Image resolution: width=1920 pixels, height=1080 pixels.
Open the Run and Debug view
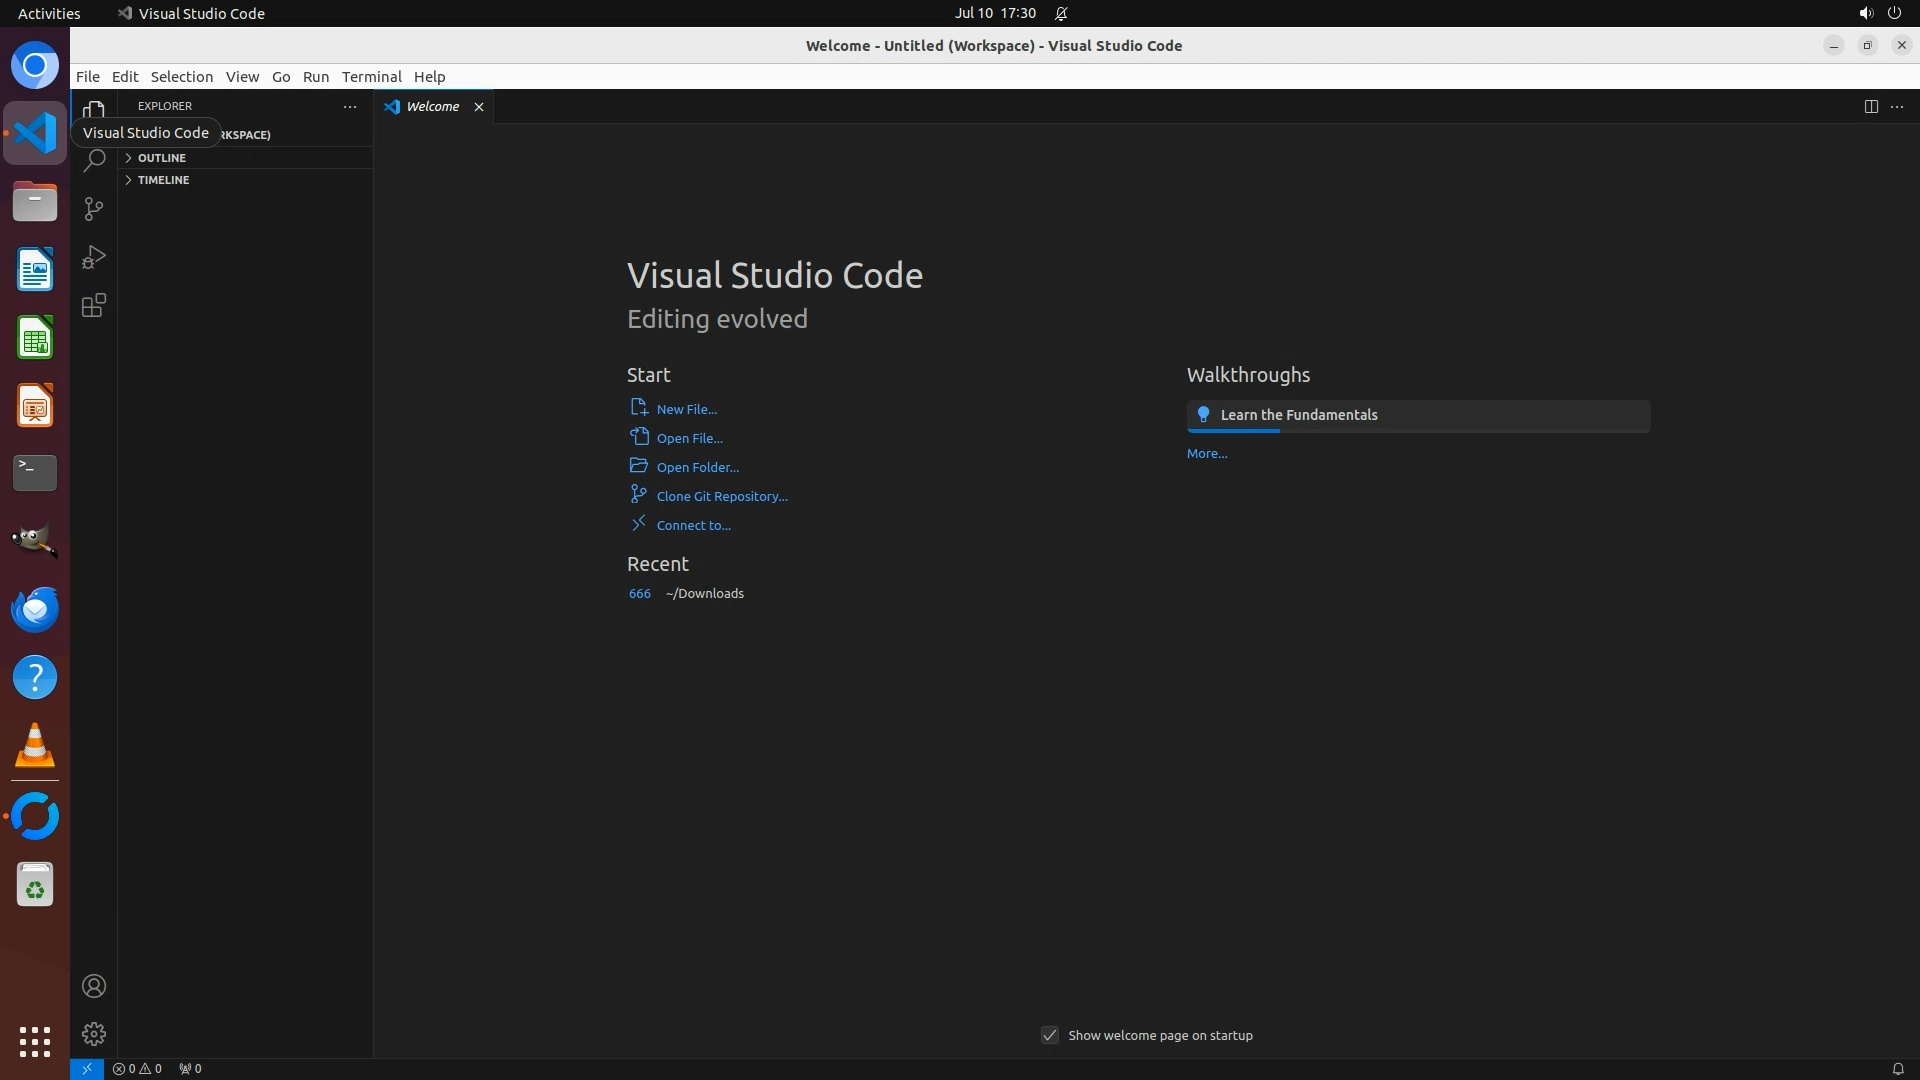94,257
